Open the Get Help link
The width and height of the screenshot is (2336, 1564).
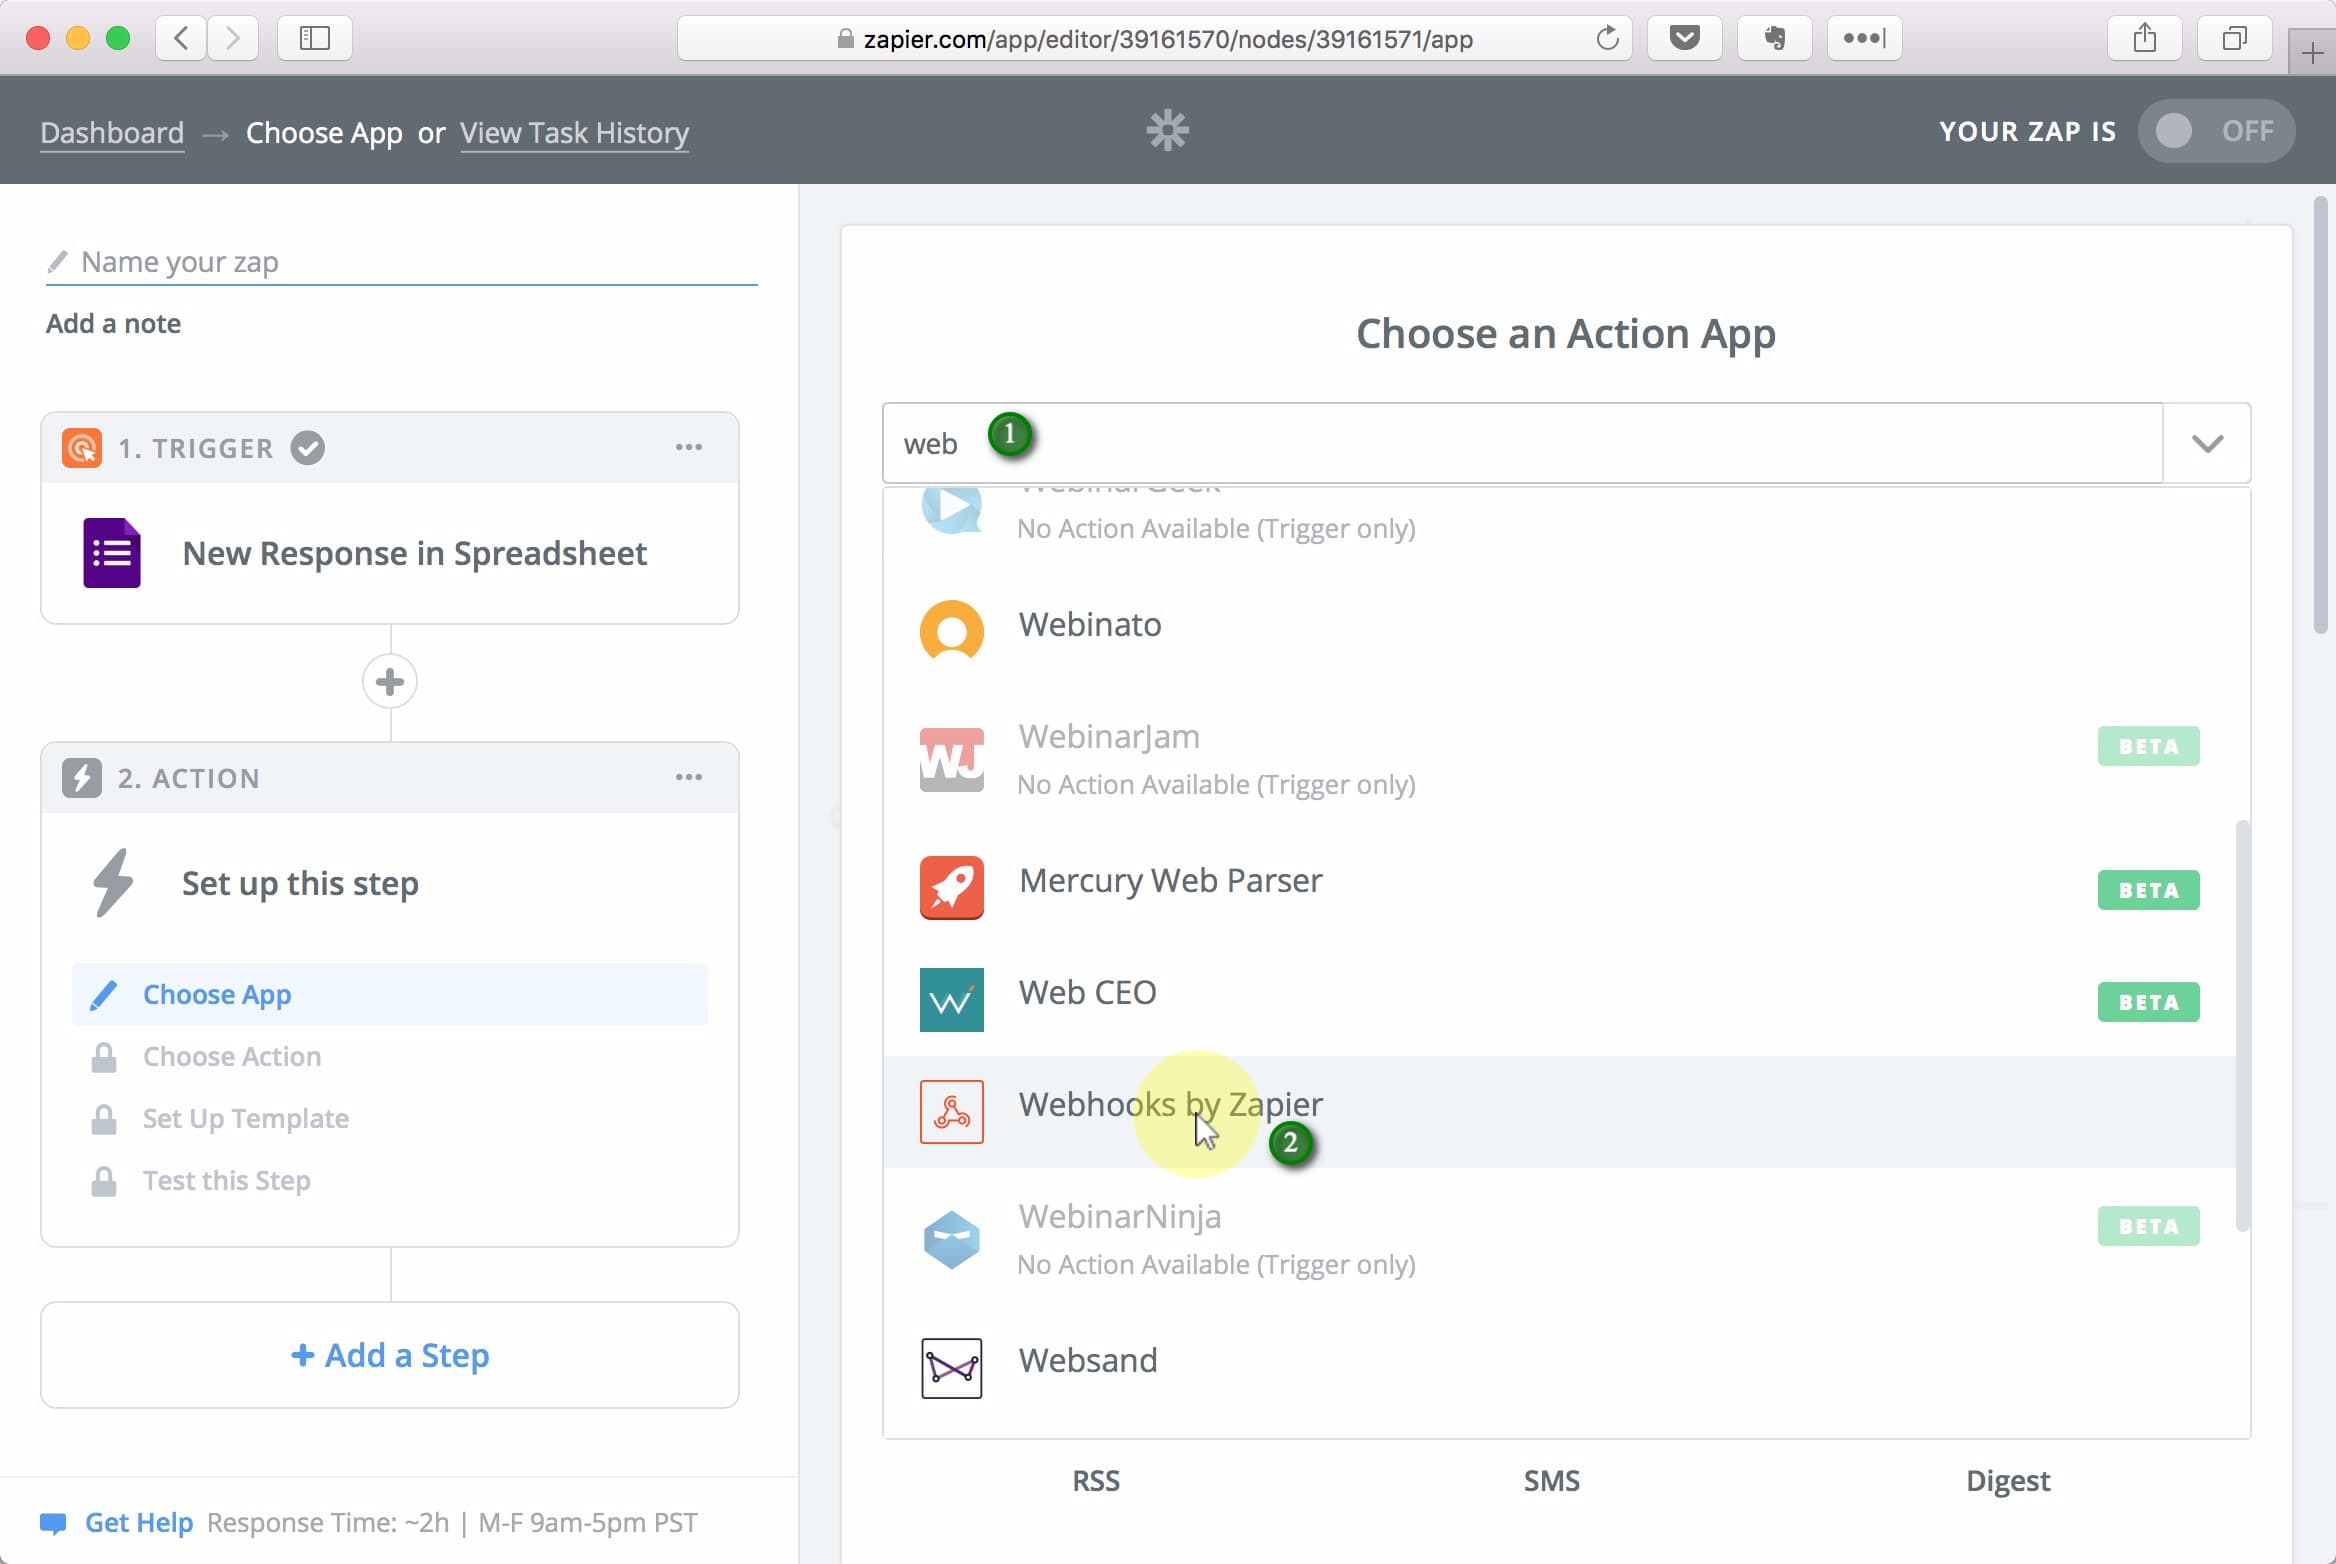tap(139, 1522)
